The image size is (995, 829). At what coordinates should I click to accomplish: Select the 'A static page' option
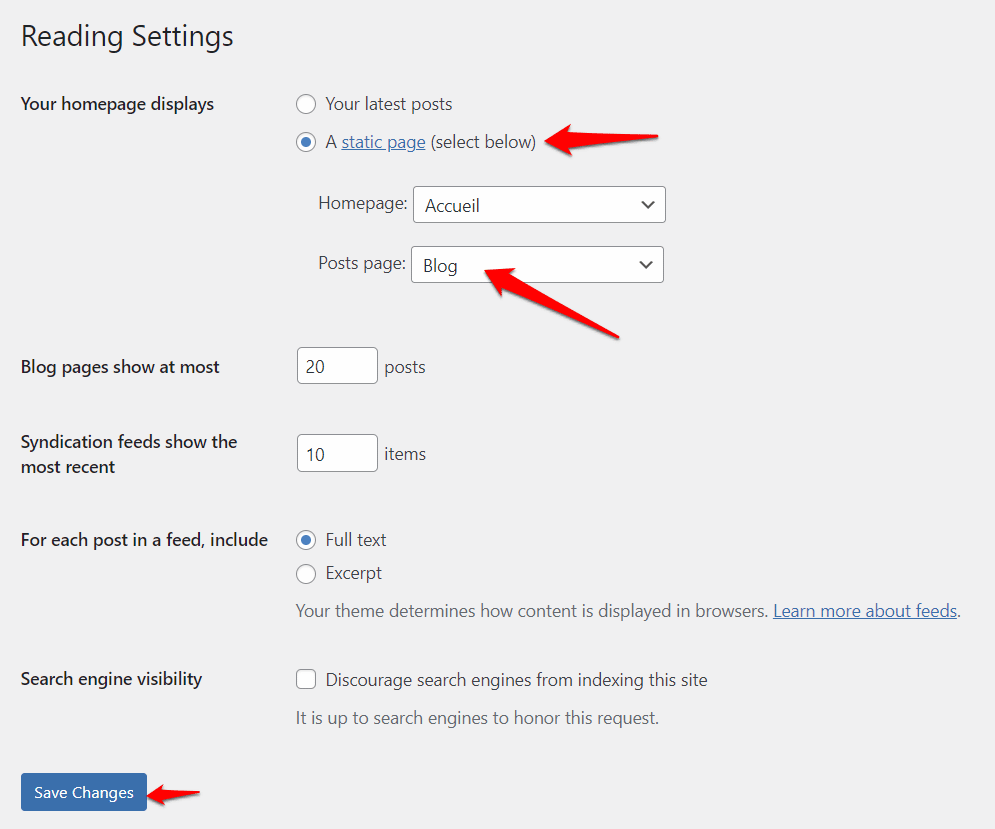(x=306, y=142)
